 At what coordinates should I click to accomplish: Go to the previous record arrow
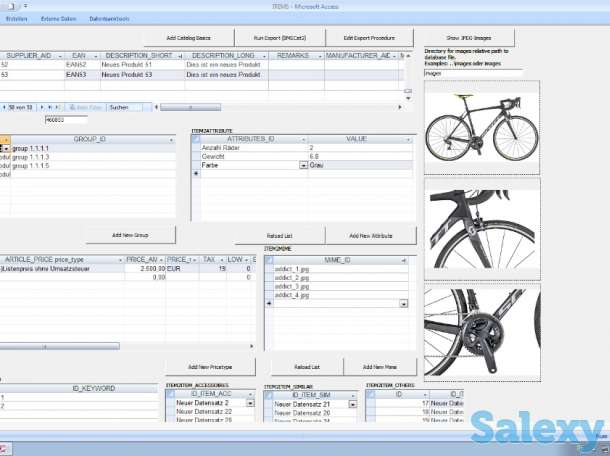tap(4, 107)
